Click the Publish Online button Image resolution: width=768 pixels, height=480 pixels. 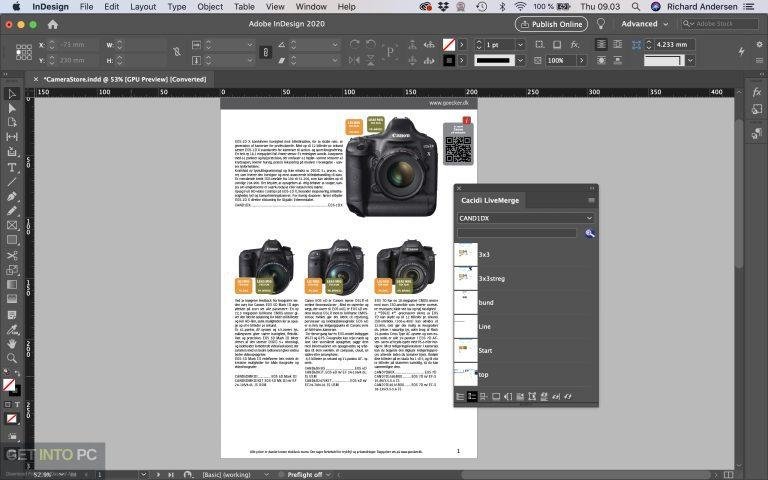552,24
